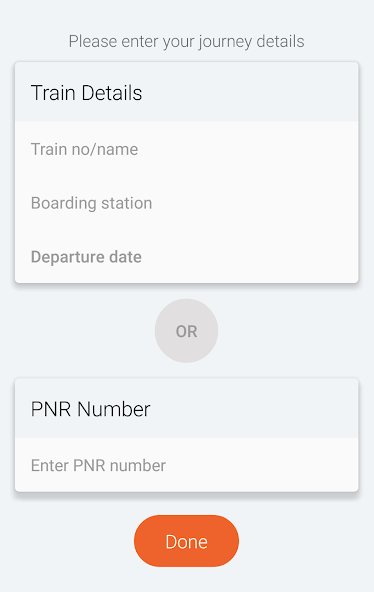374x592 pixels.
Task: Choose a boarding station in Train Details
Action: (x=186, y=203)
